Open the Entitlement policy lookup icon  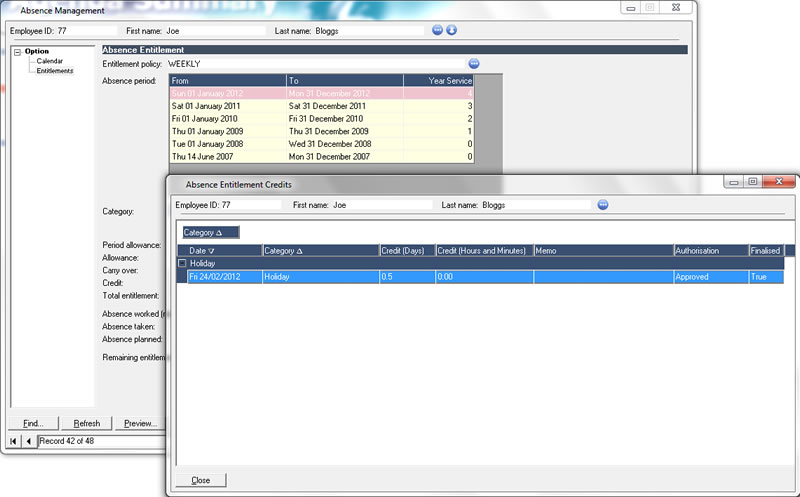coord(474,64)
